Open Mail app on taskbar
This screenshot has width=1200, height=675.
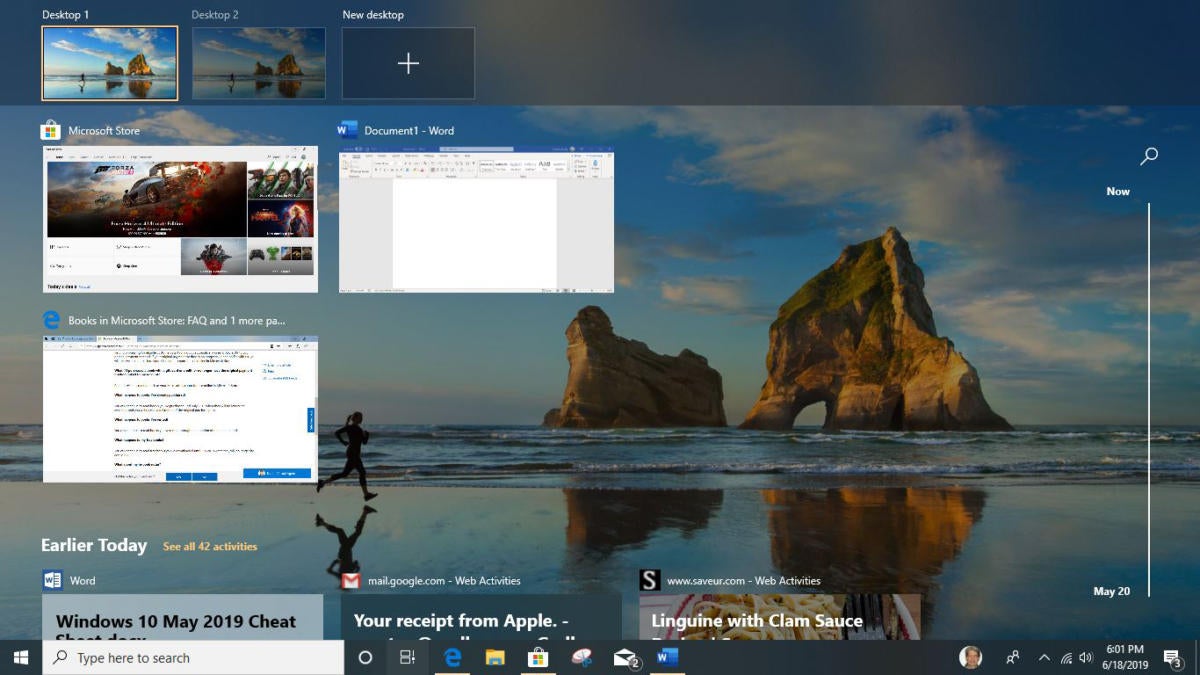click(625, 657)
